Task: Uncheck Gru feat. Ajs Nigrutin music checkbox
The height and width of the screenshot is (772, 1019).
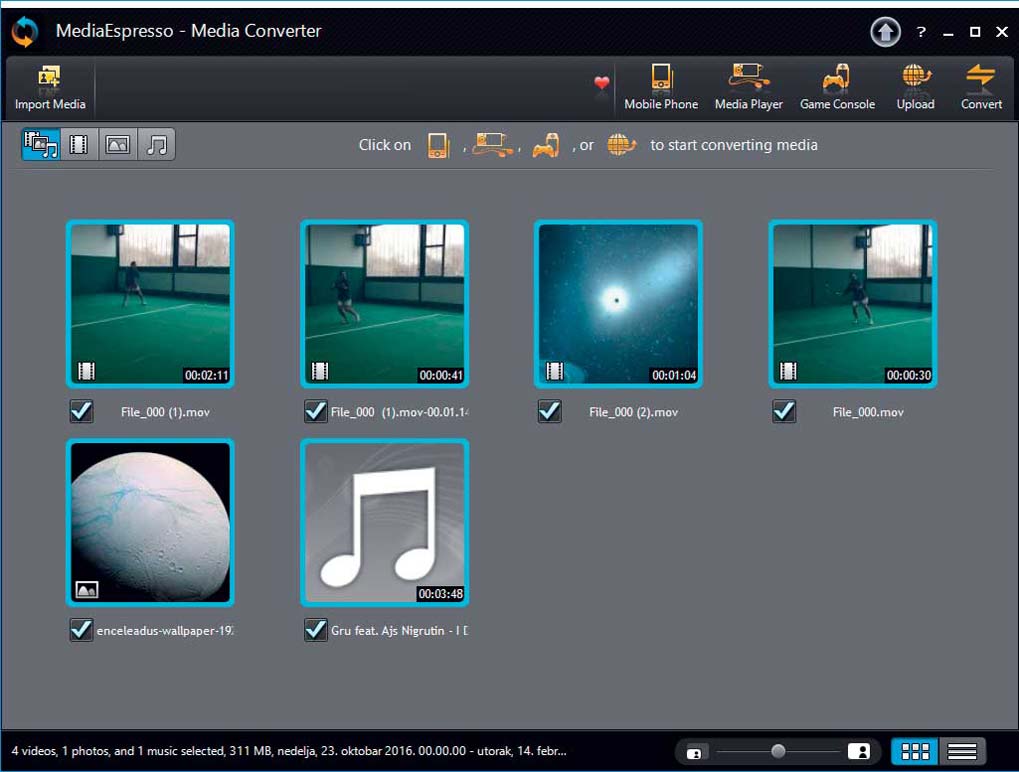Action: pos(316,630)
